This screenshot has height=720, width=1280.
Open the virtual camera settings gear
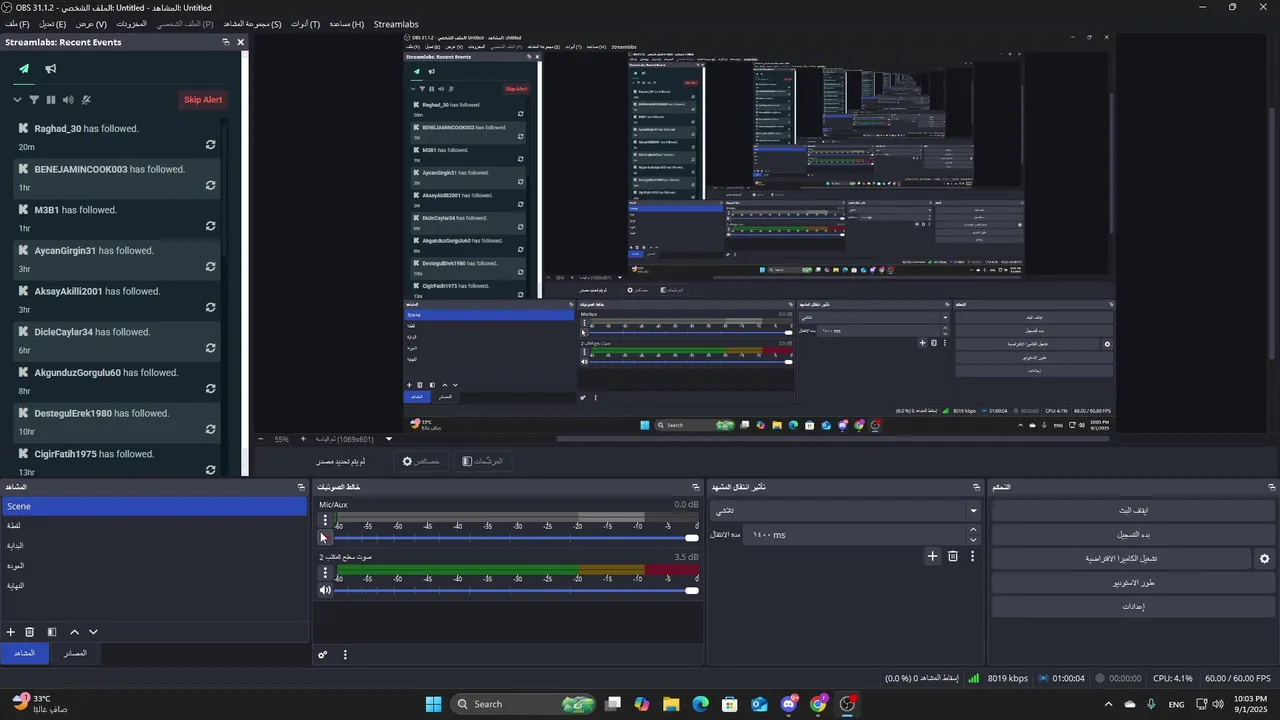point(1265,559)
